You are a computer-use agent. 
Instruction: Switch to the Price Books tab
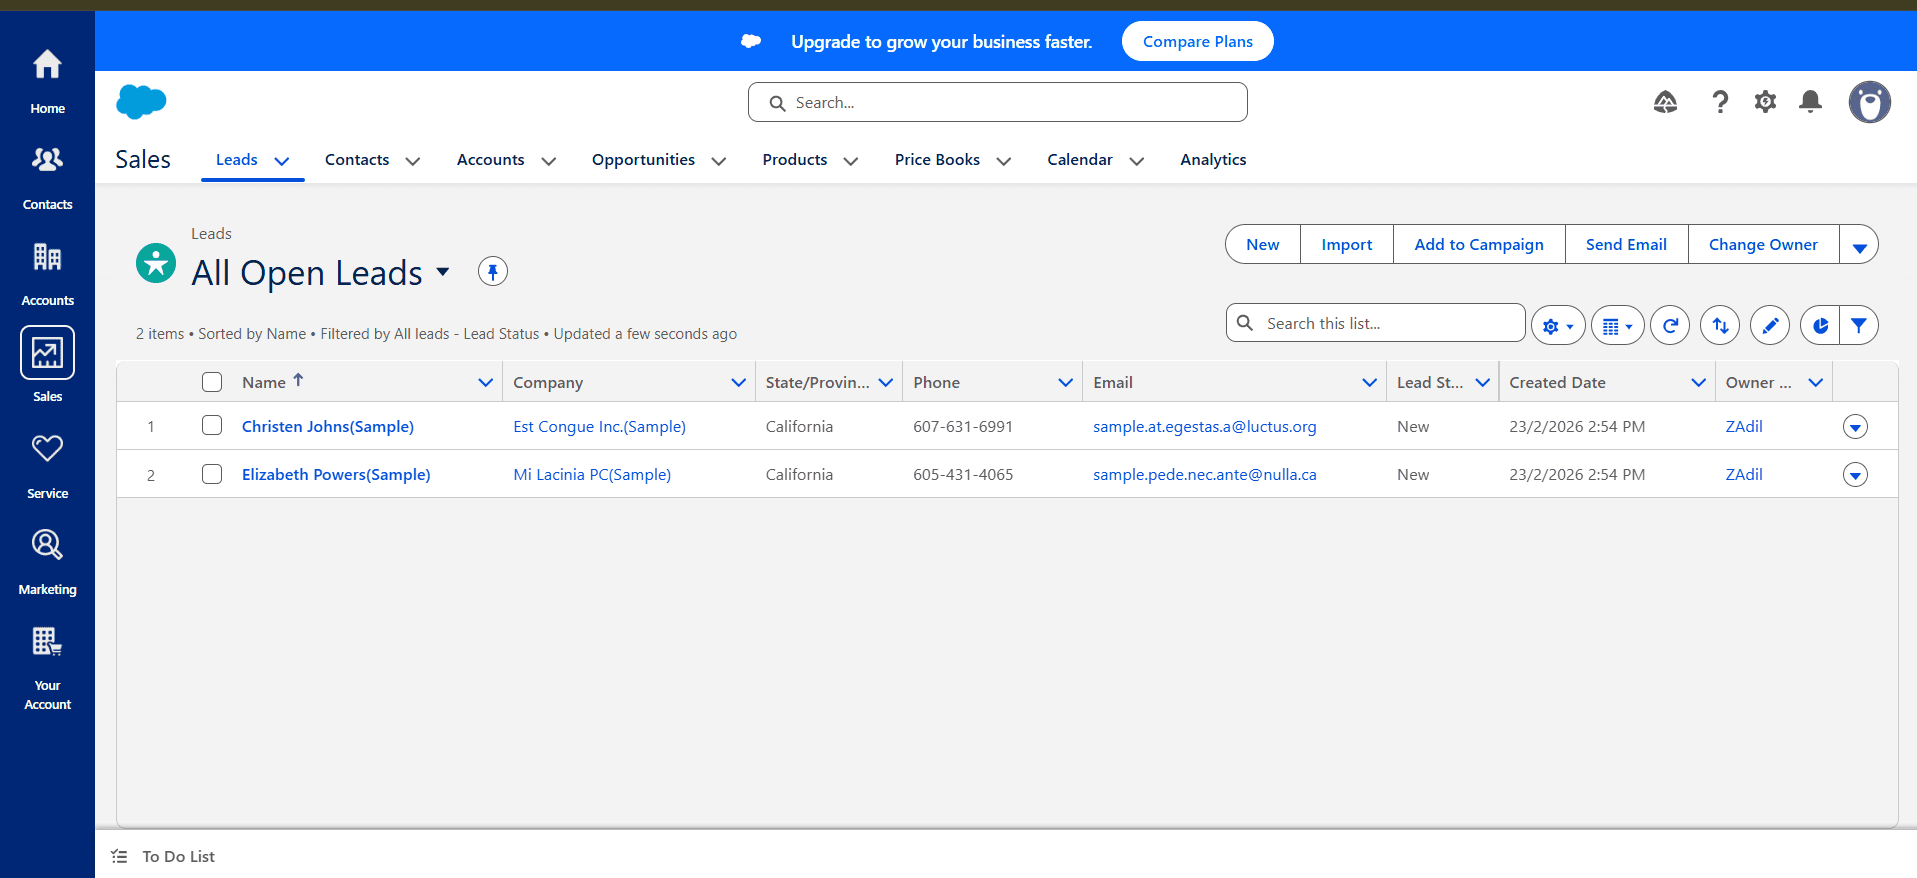(x=937, y=160)
